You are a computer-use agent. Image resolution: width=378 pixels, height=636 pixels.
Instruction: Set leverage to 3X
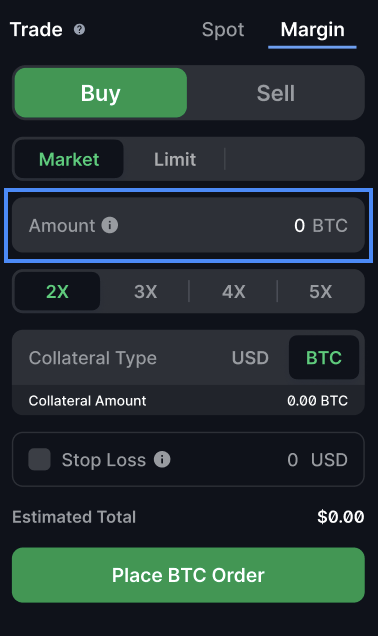pos(145,291)
